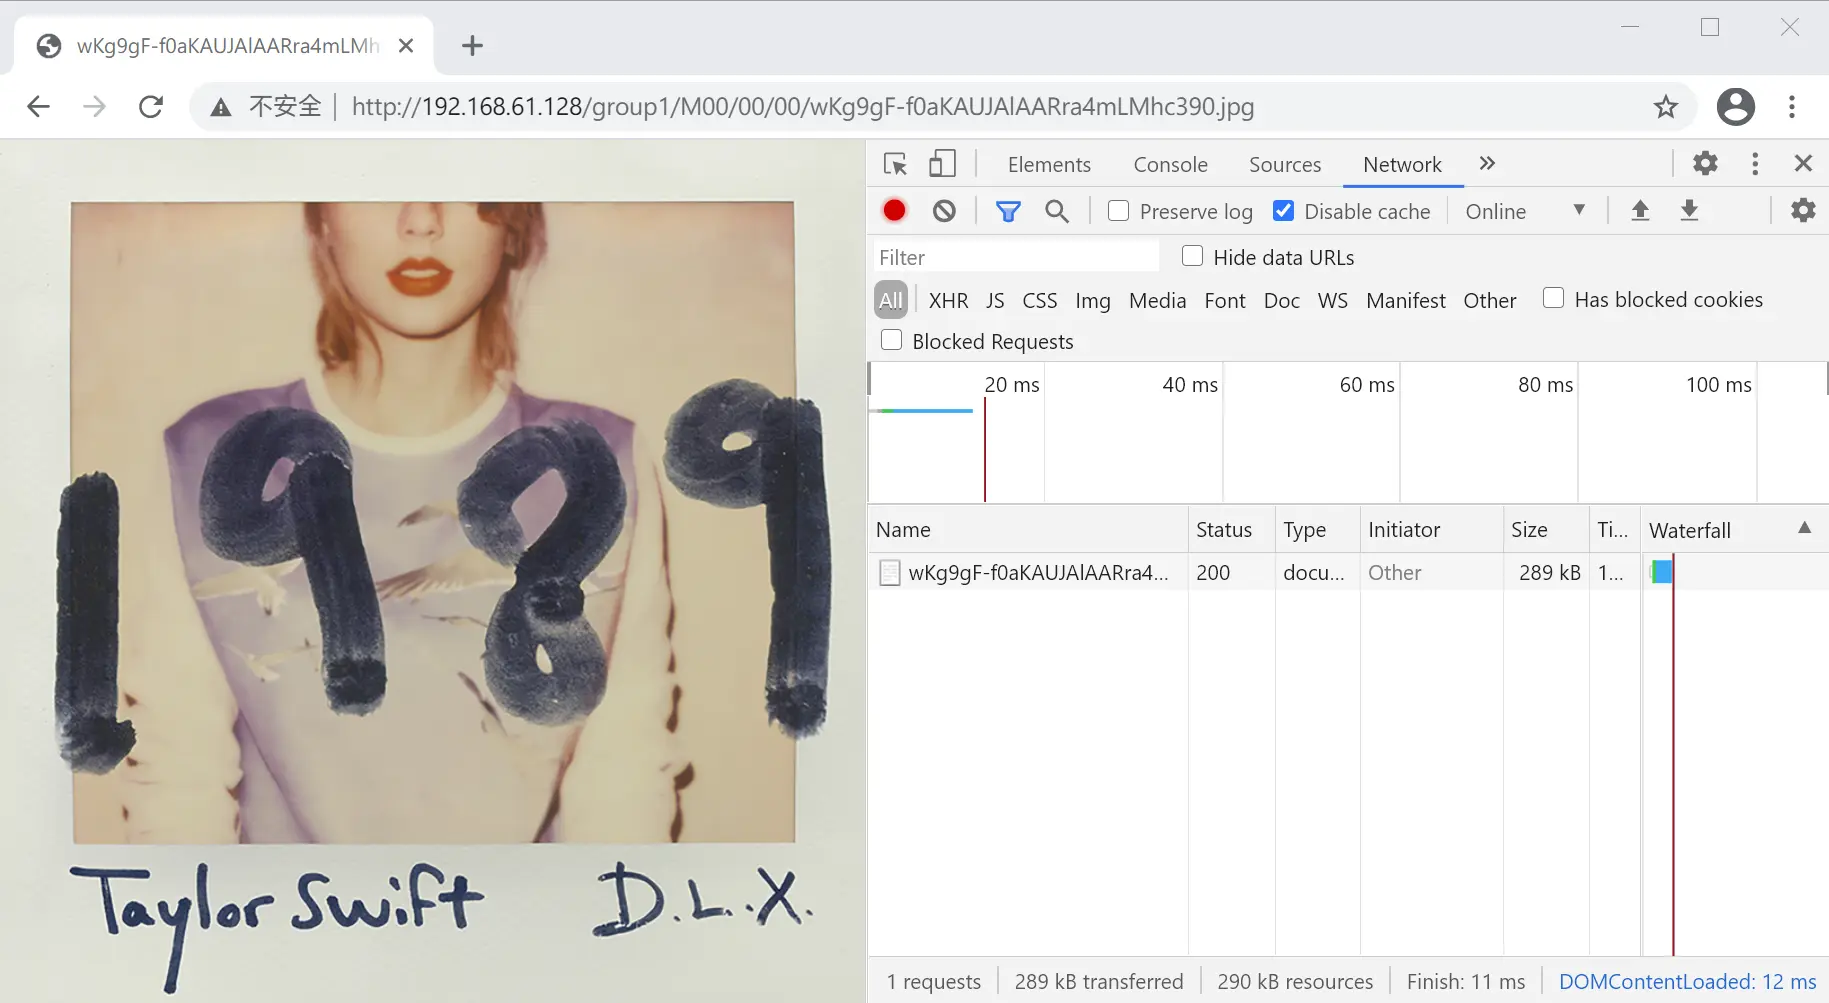Stop recording the network log
This screenshot has width=1829, height=1003.
coord(894,211)
